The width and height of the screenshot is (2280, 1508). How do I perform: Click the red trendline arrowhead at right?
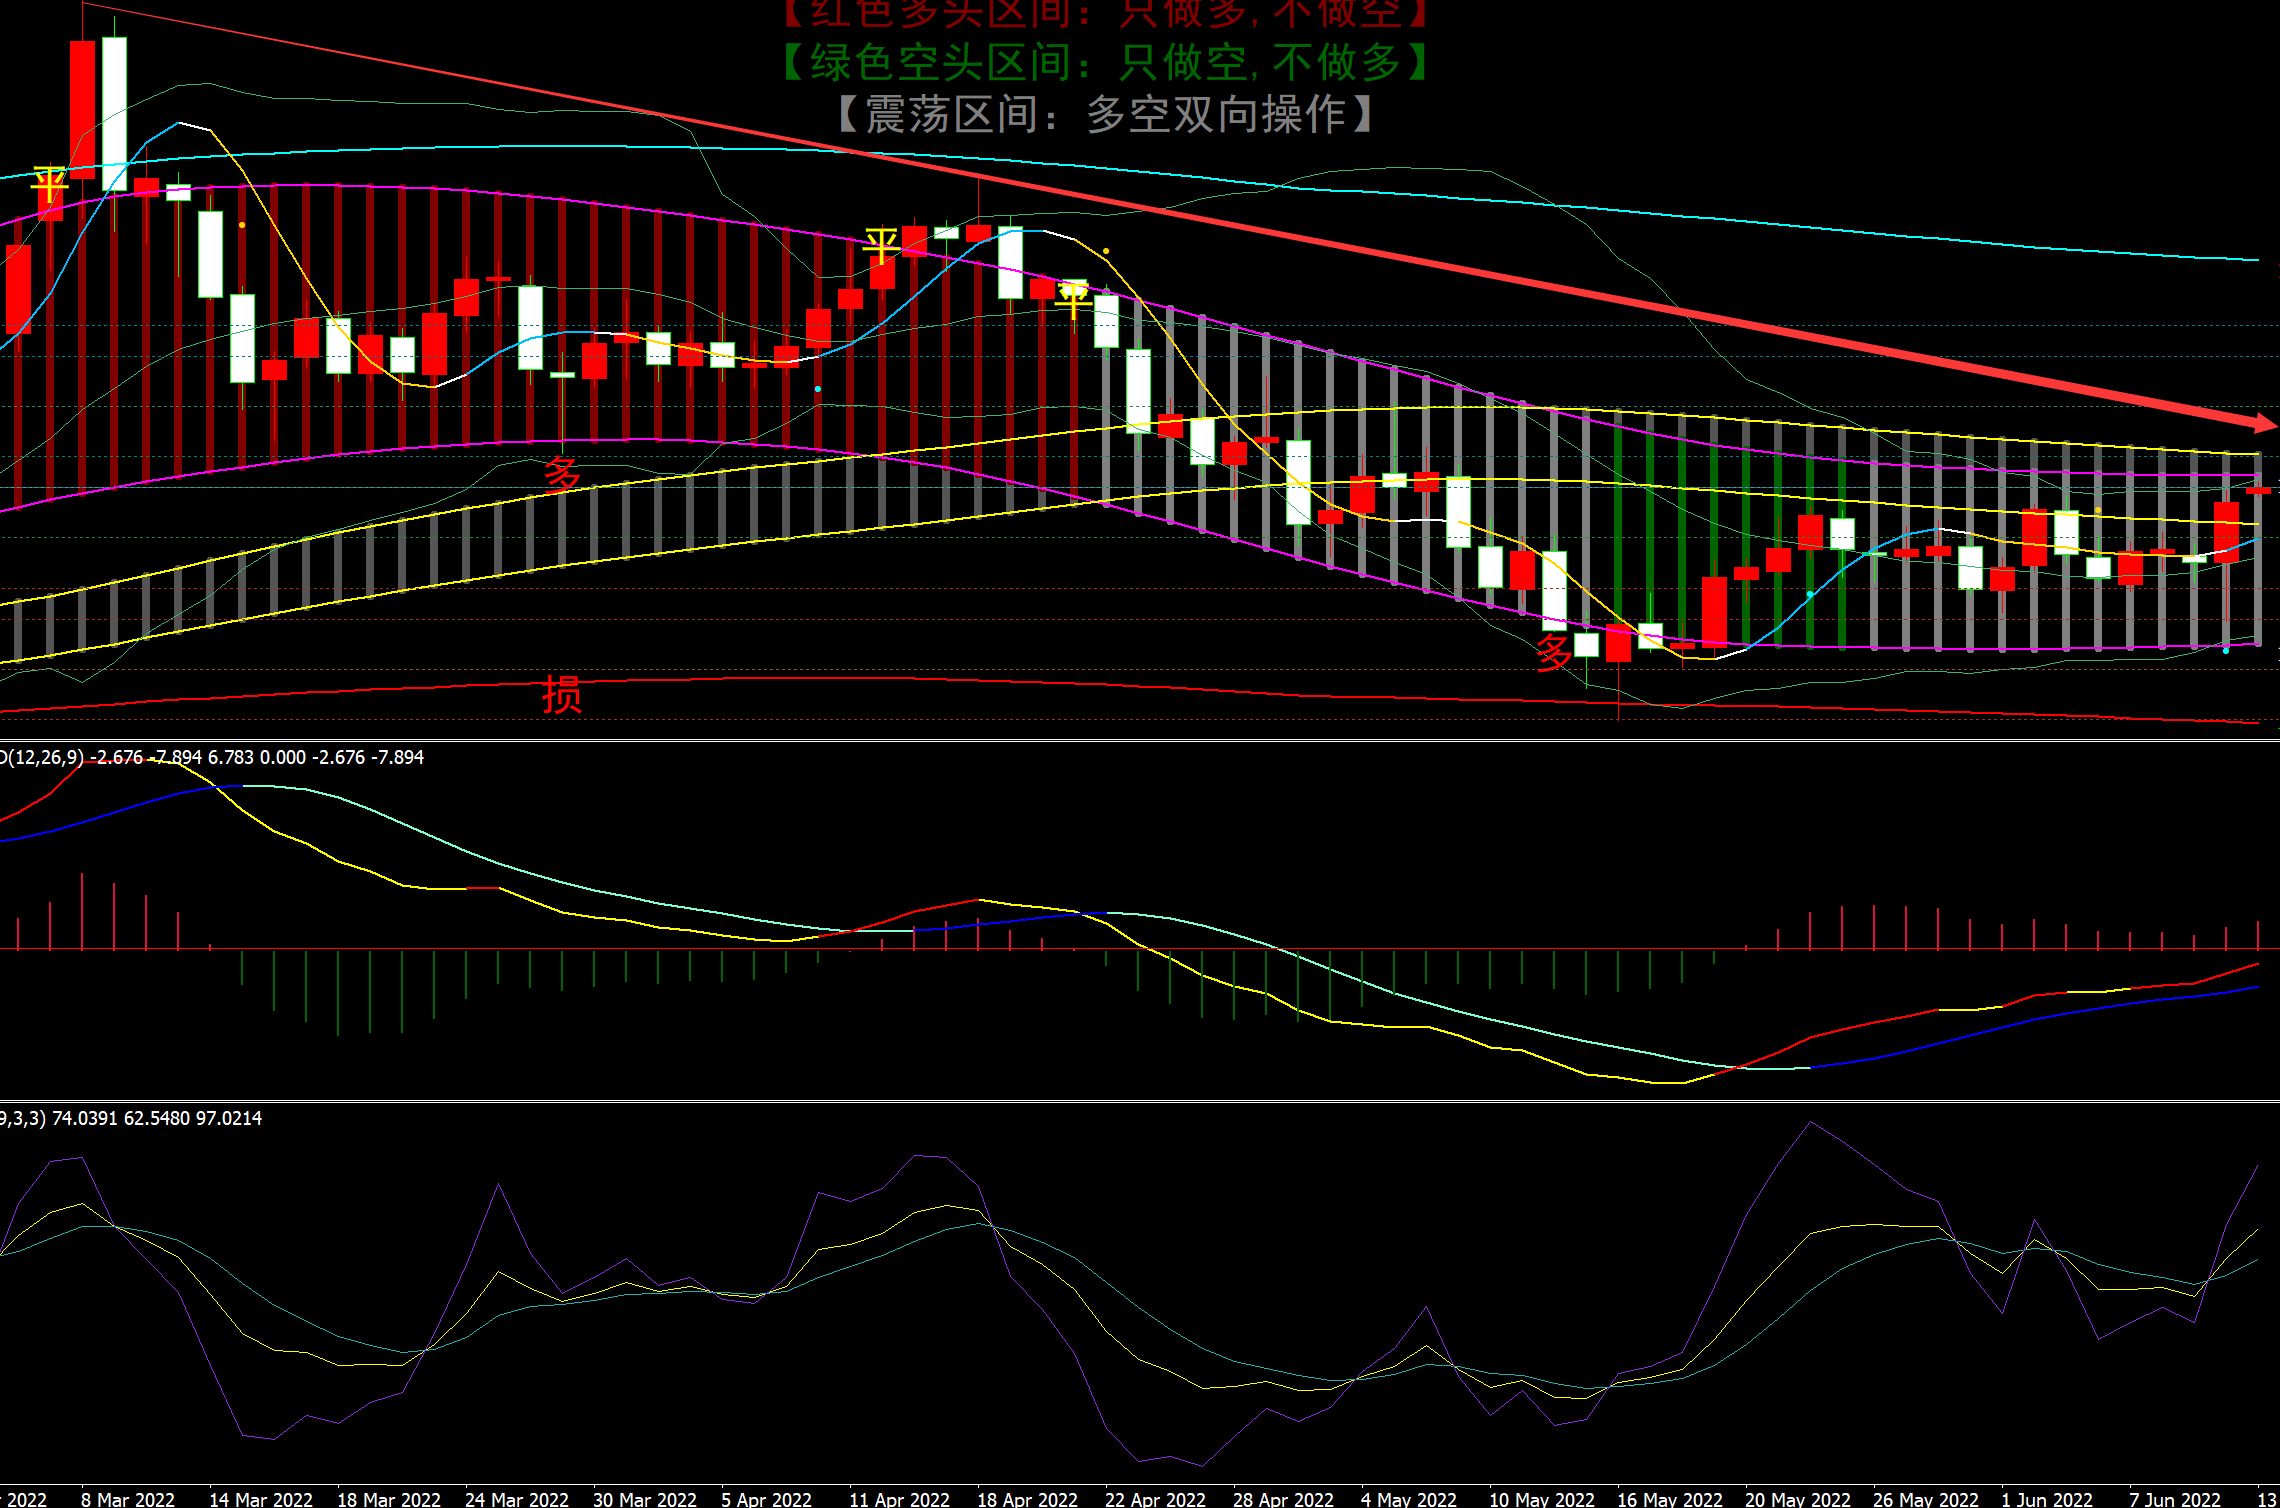point(2262,423)
